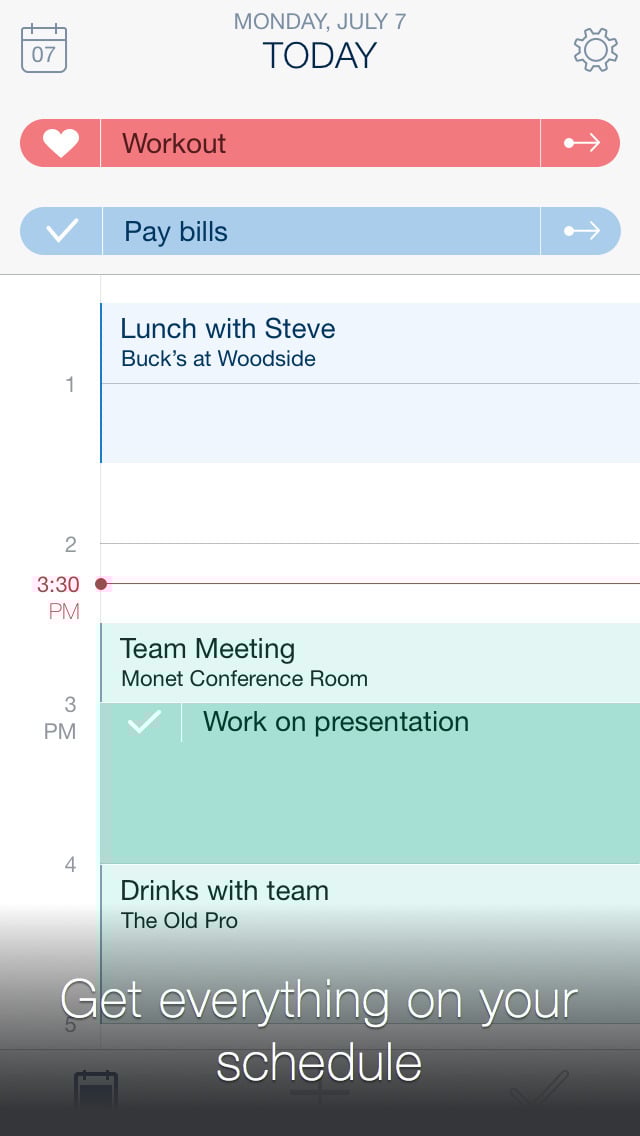Image resolution: width=640 pixels, height=1136 pixels.
Task: Open the Pay bills item
Action: [x=320, y=232]
